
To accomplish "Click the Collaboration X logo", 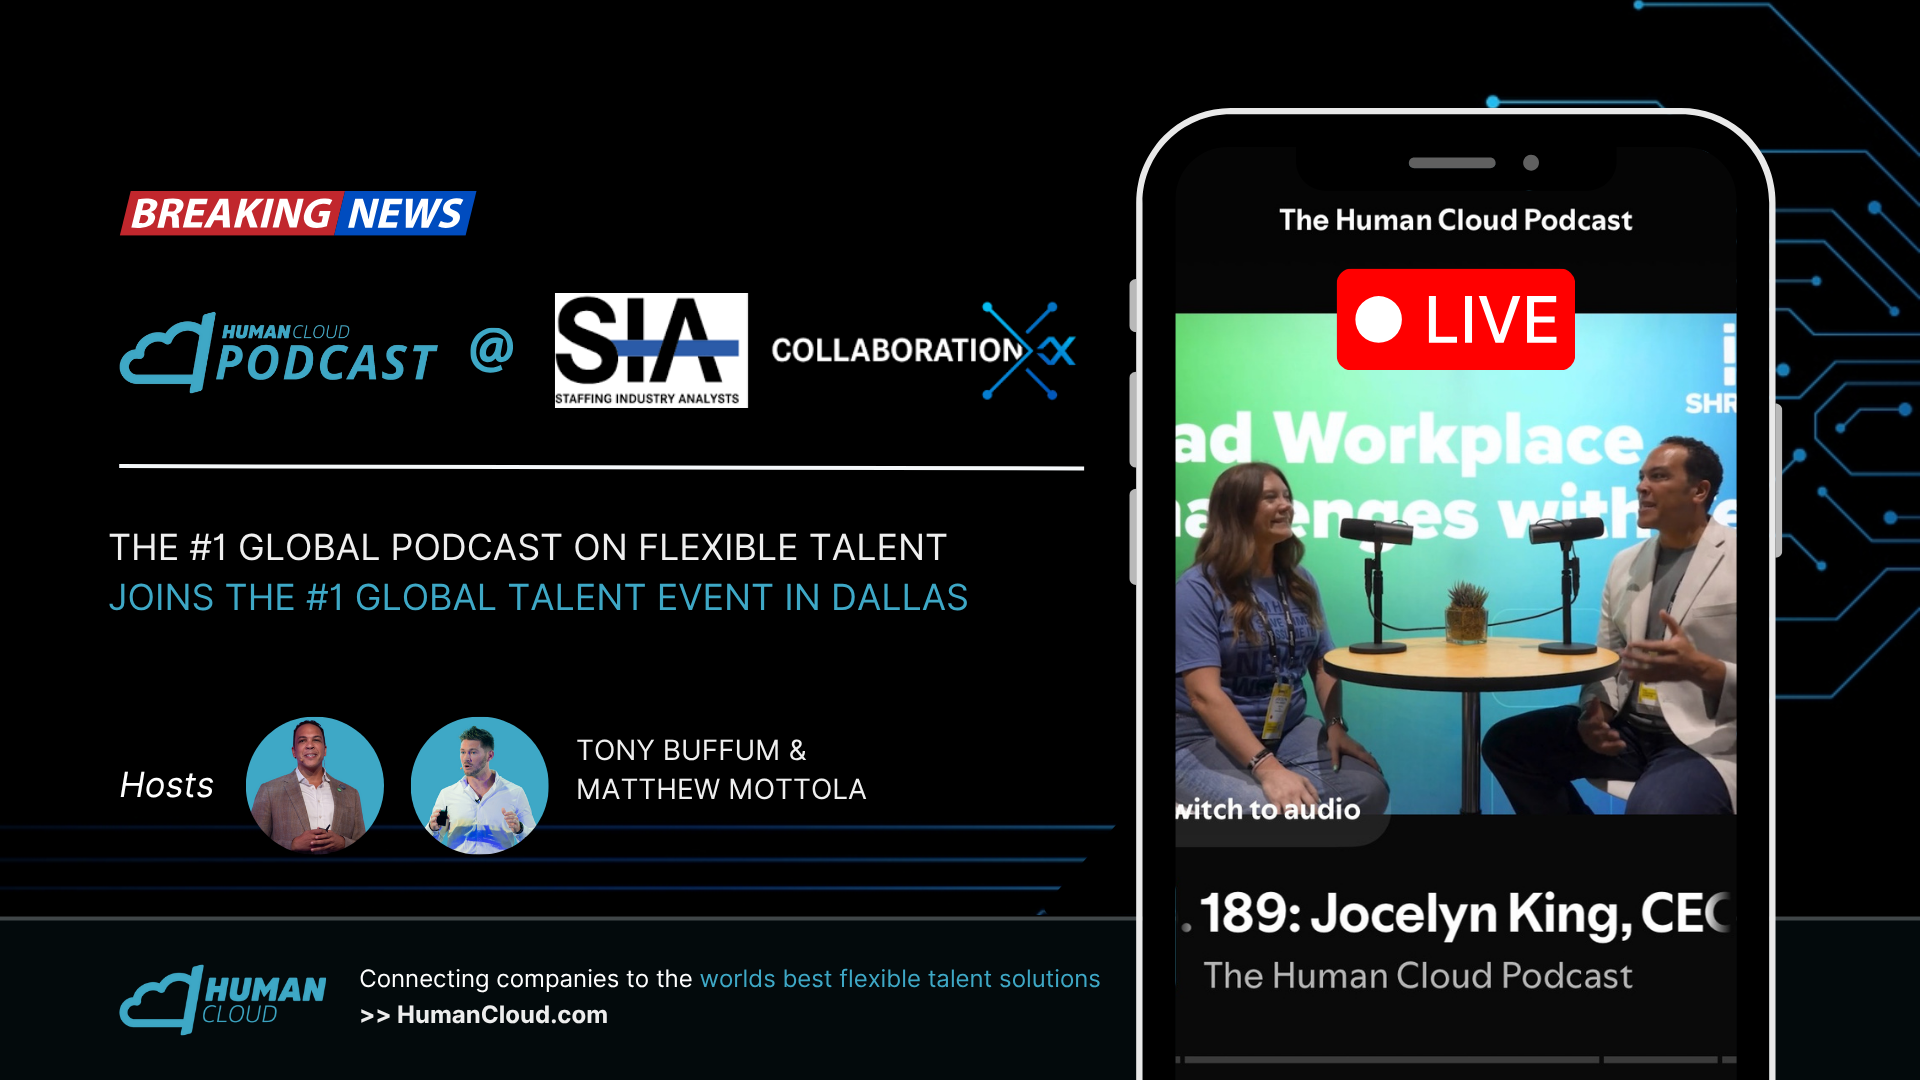I will (x=923, y=351).
